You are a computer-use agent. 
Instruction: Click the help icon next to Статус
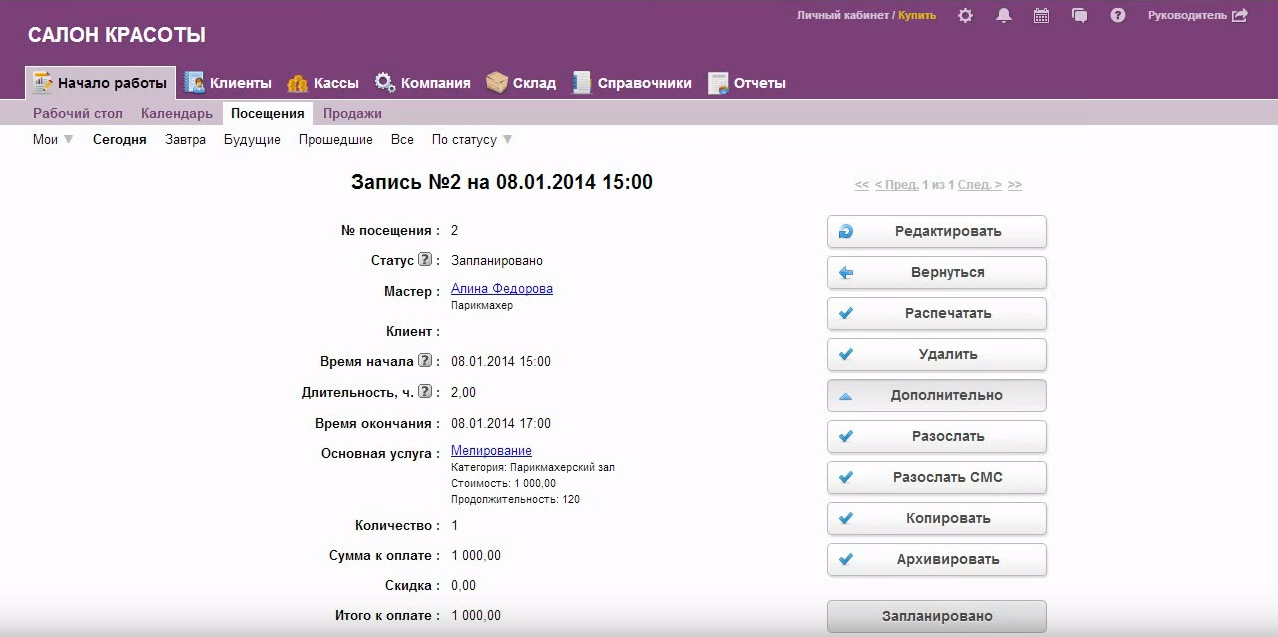point(425,260)
